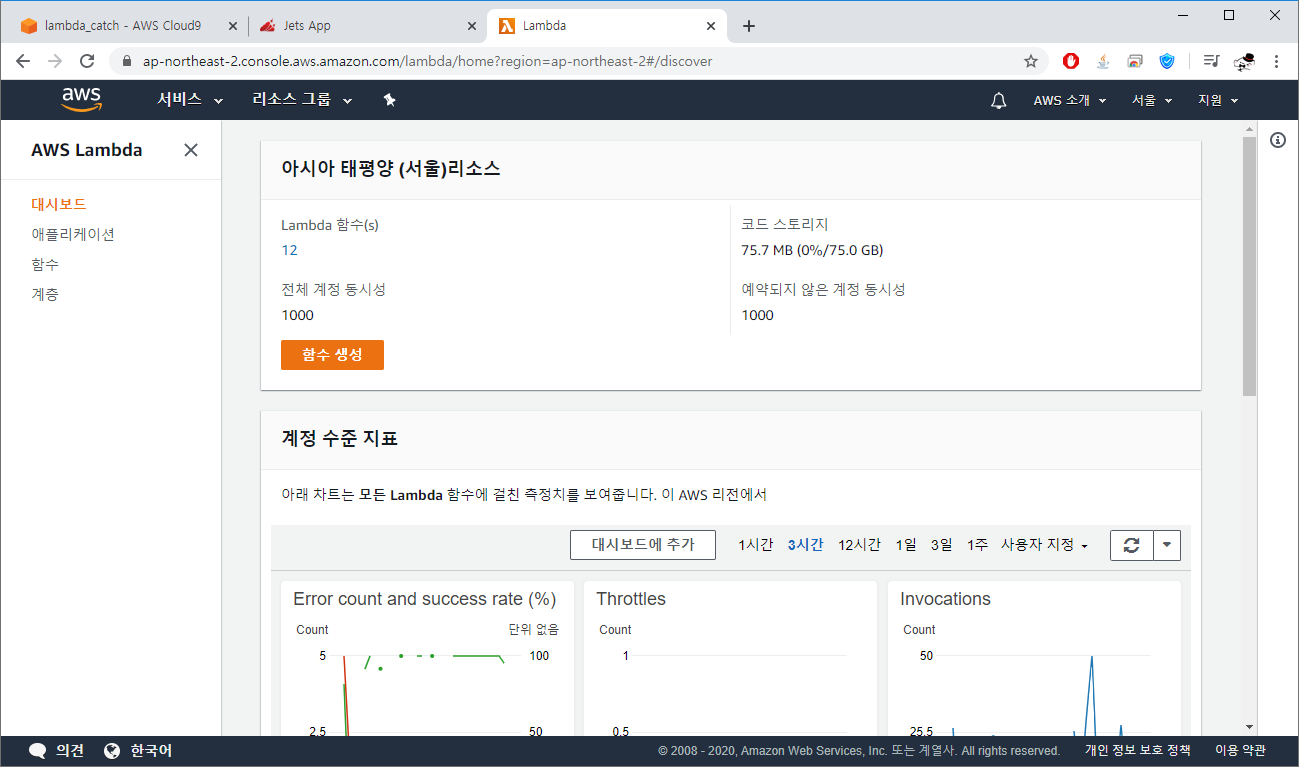1299x767 pixels.
Task: Click the 한국어 language link
Action: [151, 751]
